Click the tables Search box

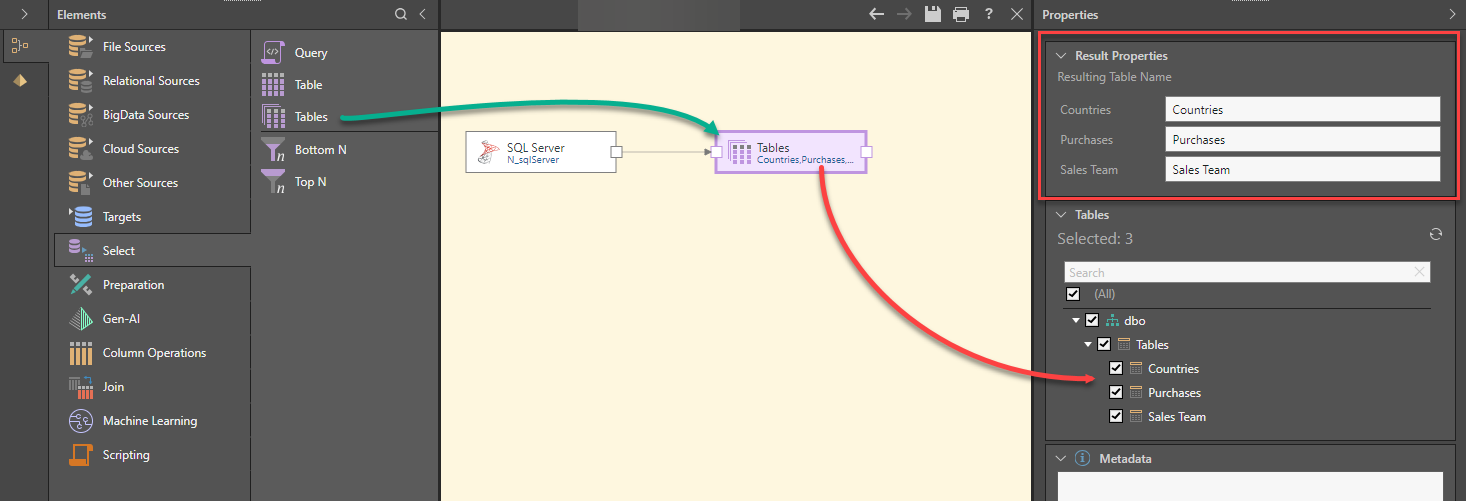tap(1238, 272)
